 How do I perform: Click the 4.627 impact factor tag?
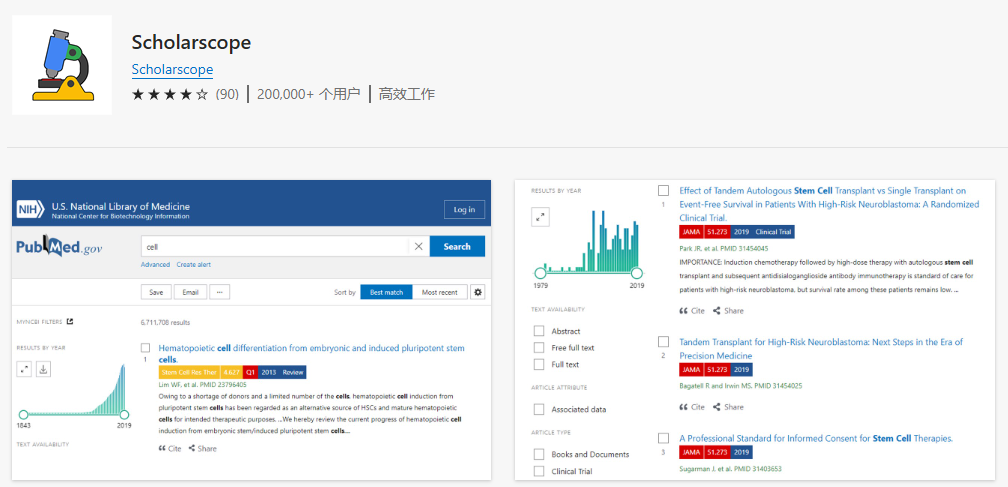click(x=231, y=372)
